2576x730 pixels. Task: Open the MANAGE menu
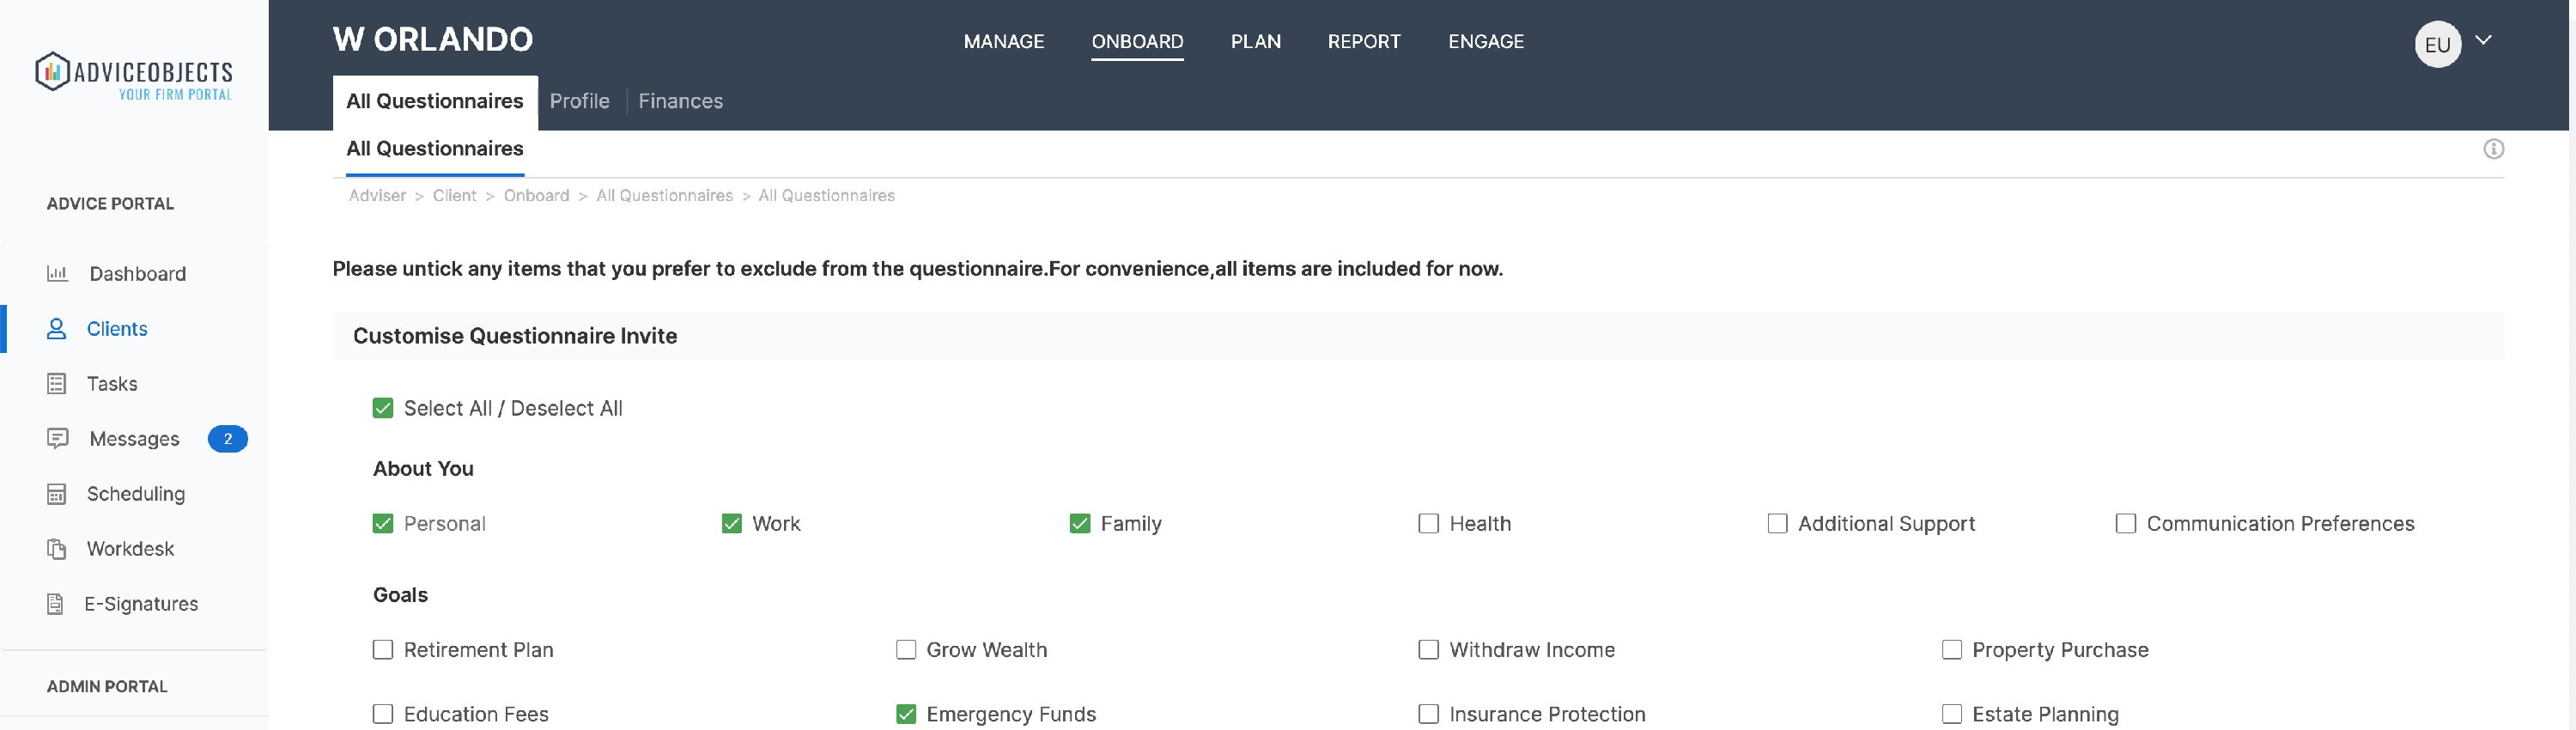(x=1003, y=41)
